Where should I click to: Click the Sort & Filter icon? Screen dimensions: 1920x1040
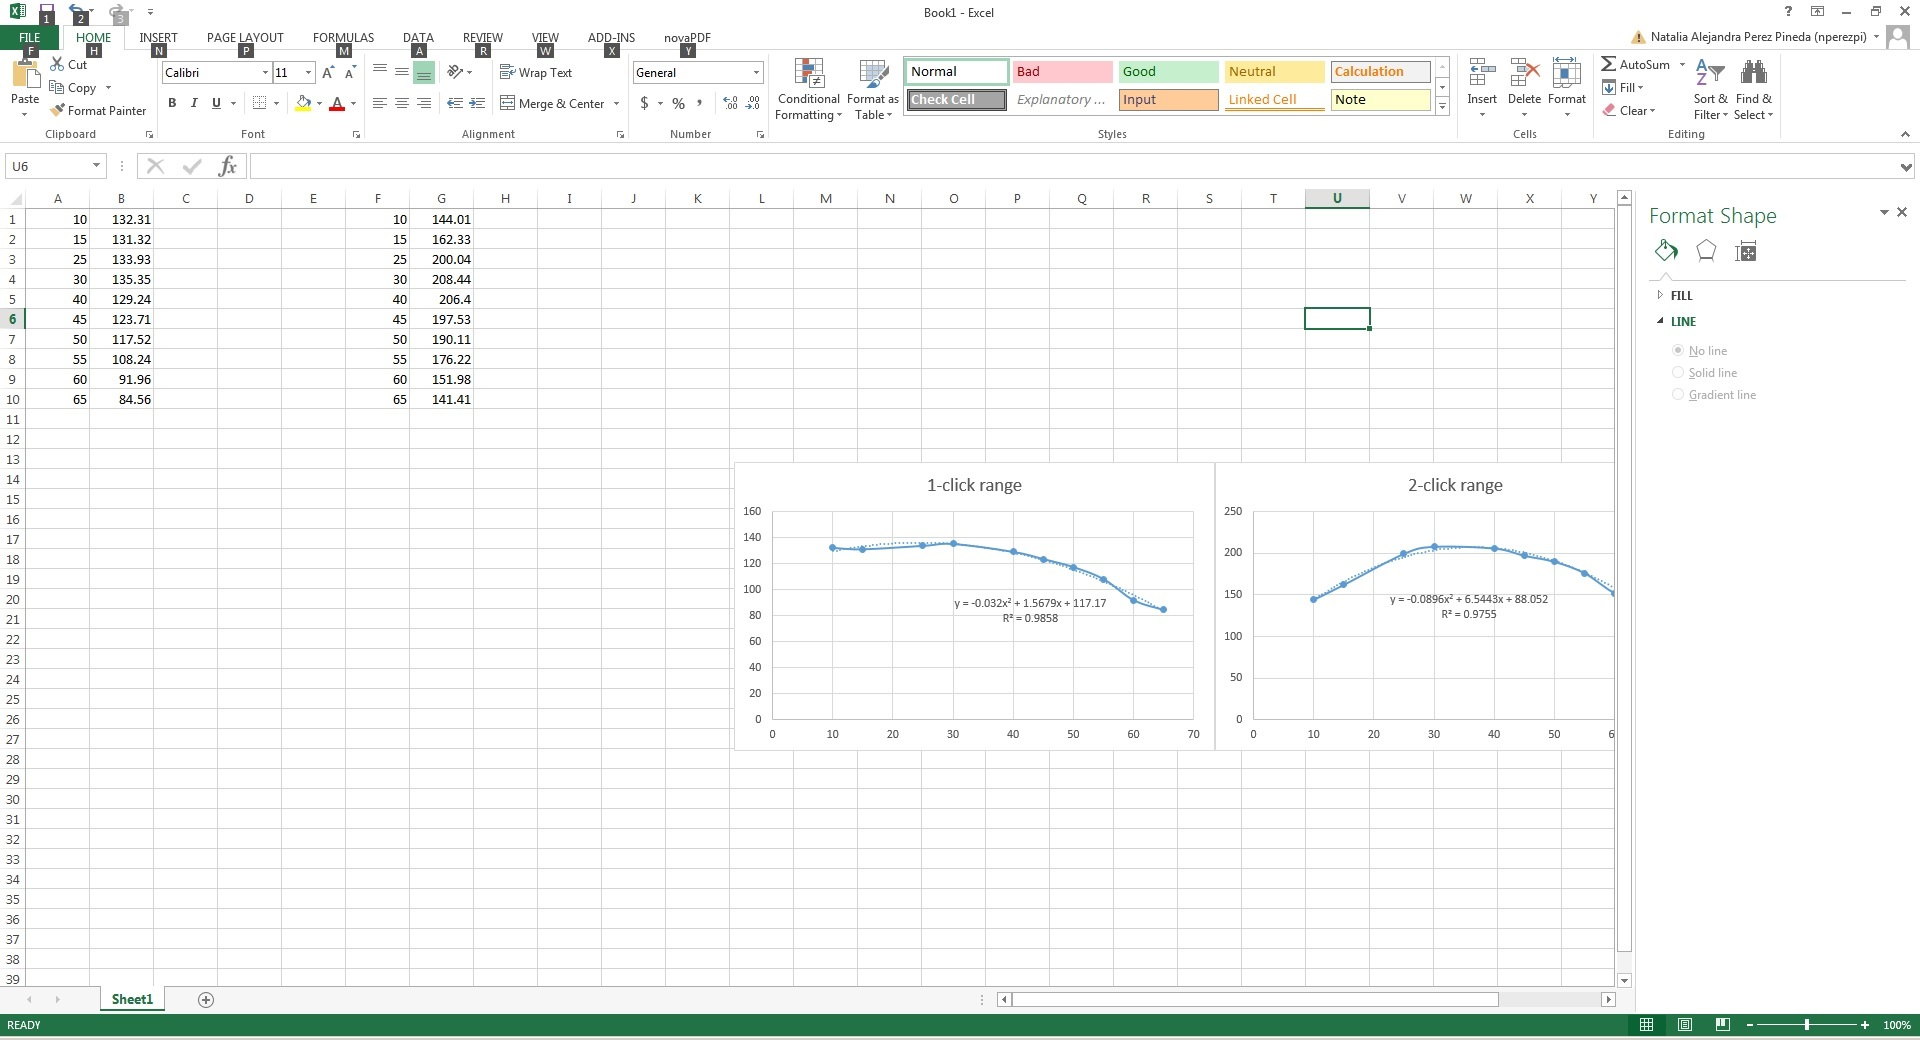click(x=1710, y=90)
